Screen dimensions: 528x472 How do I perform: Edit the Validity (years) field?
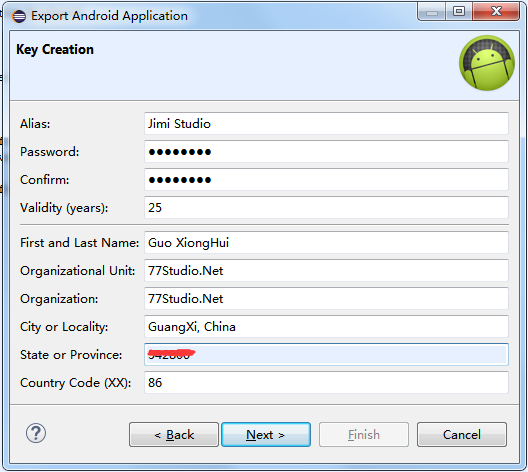pos(326,207)
